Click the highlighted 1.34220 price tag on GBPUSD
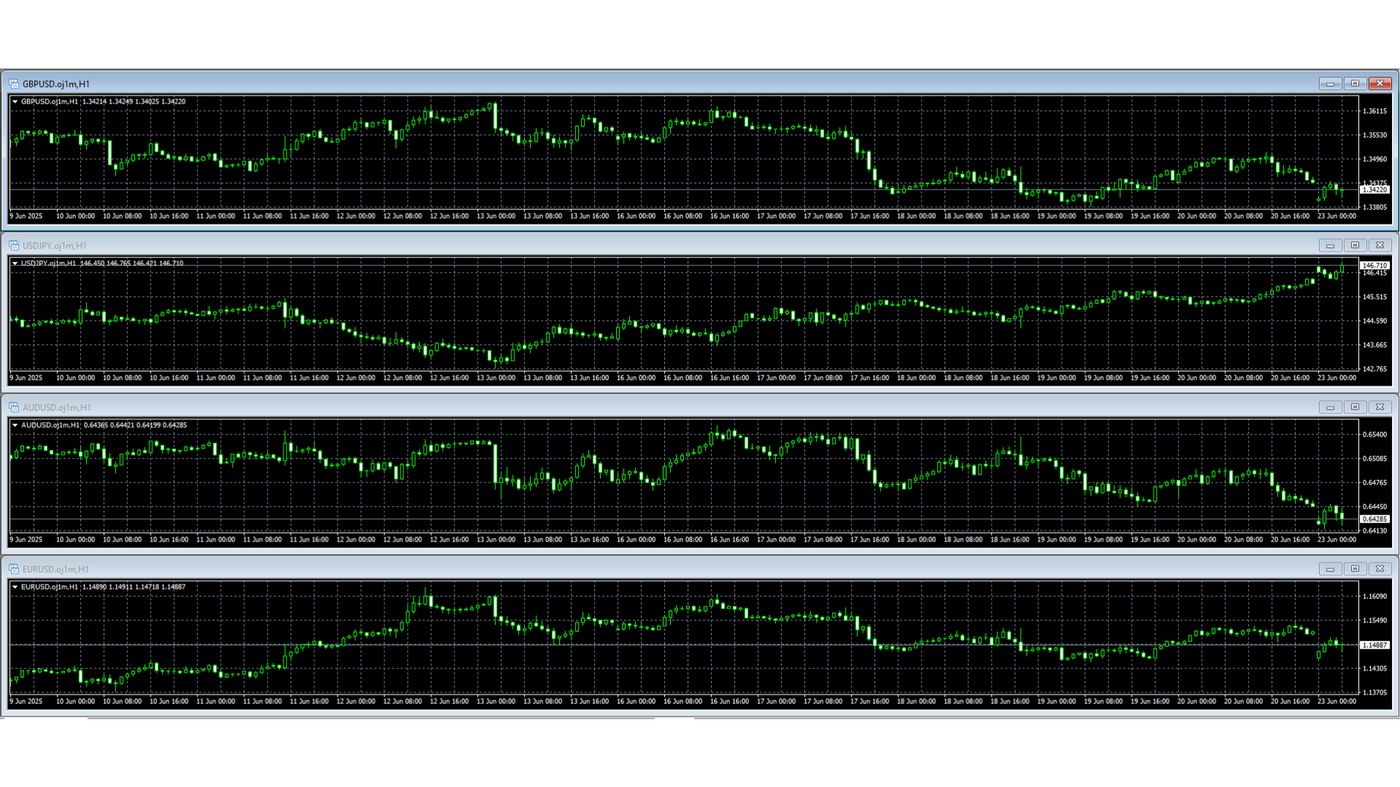Viewport: 1400px width, 787px height. tap(1374, 189)
